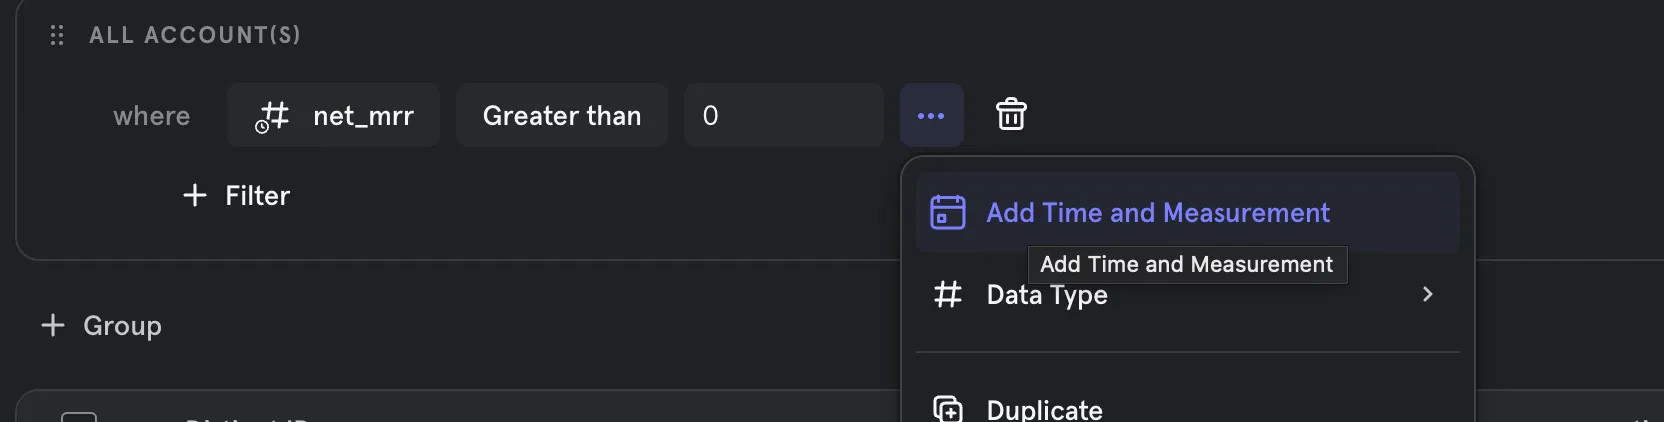Click the ALL ACCOUNT(S) section header
The image size is (1664, 422).
coord(195,35)
